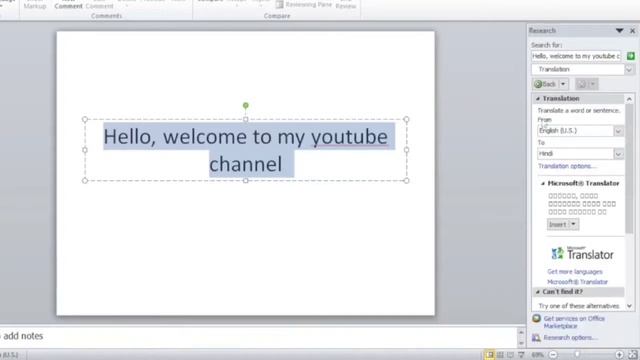The width and height of the screenshot is (640, 360).
Task: Open the Insert button dropdown arrow
Action: point(573,224)
